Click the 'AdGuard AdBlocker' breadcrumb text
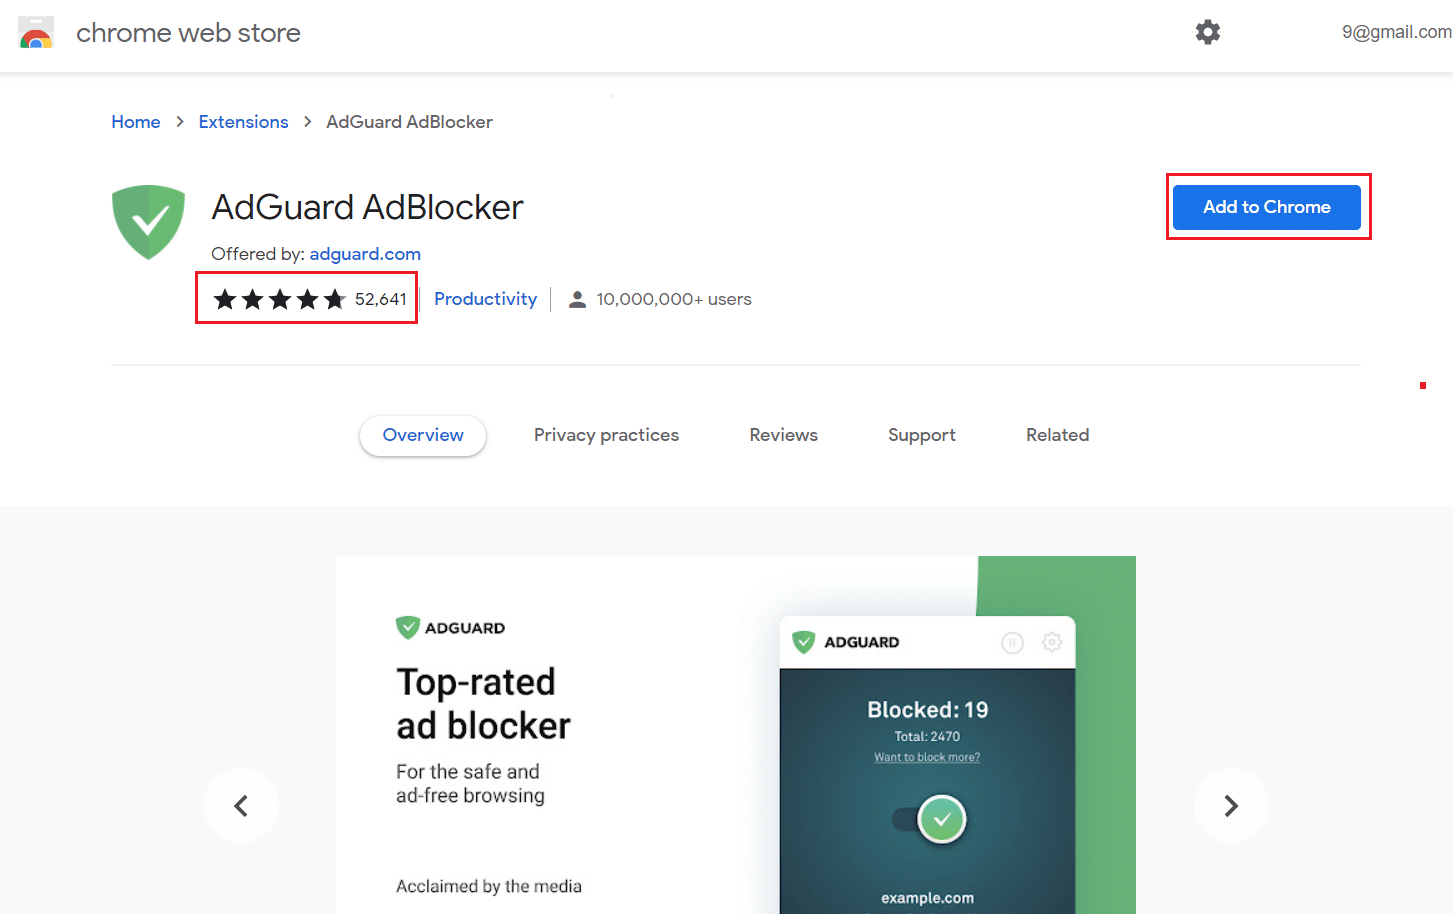Screen dimensions: 1453x914 409,122
